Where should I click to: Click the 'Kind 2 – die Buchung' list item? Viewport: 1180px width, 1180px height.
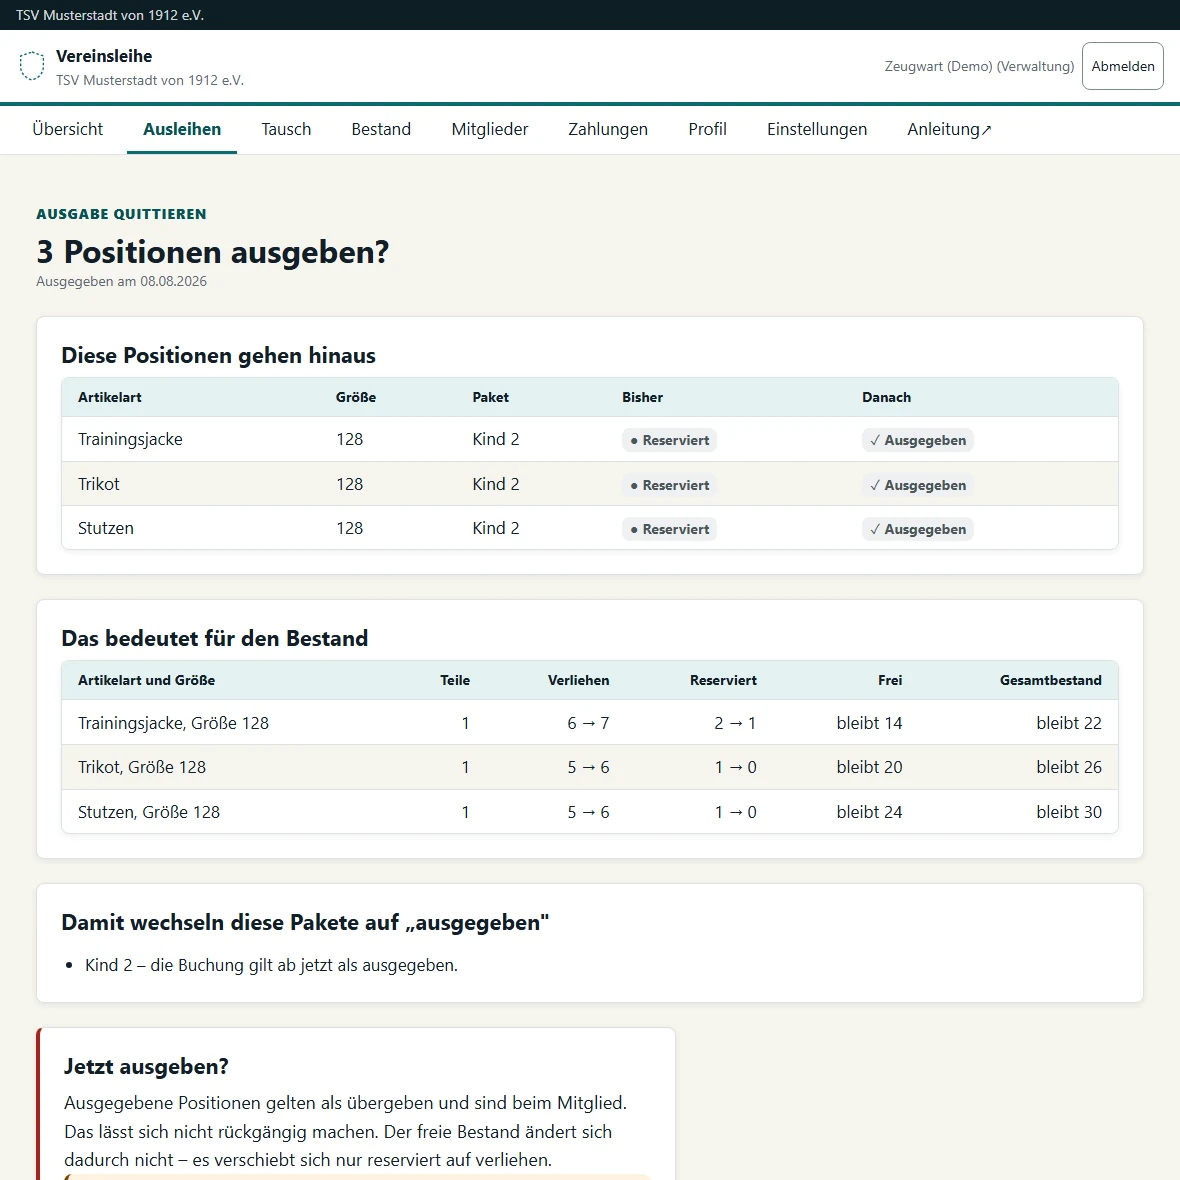(x=271, y=965)
